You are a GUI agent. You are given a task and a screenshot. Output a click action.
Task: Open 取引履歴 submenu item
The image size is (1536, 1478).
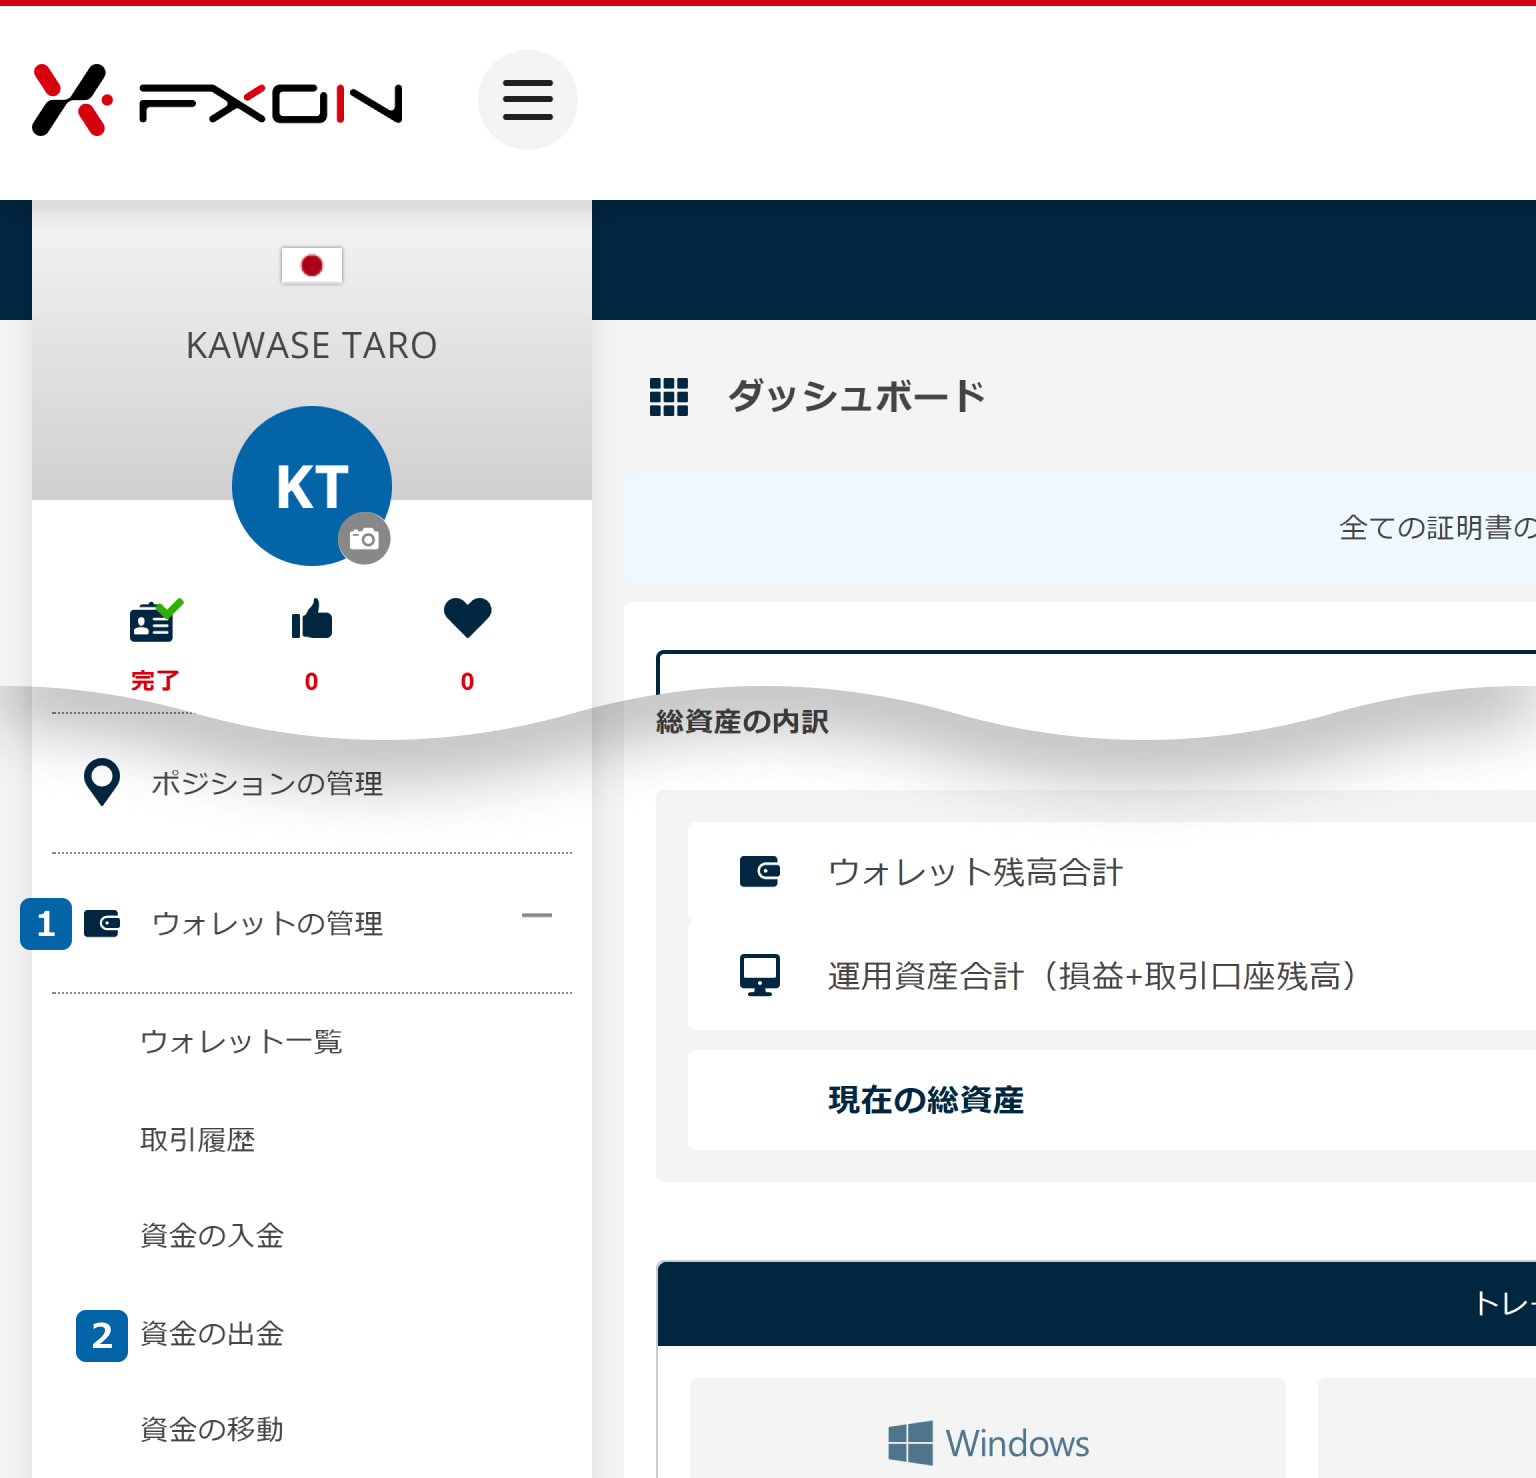(198, 1140)
